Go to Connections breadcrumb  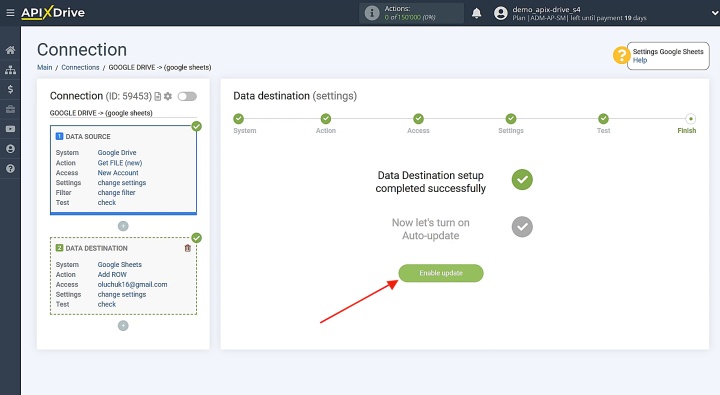(80, 68)
